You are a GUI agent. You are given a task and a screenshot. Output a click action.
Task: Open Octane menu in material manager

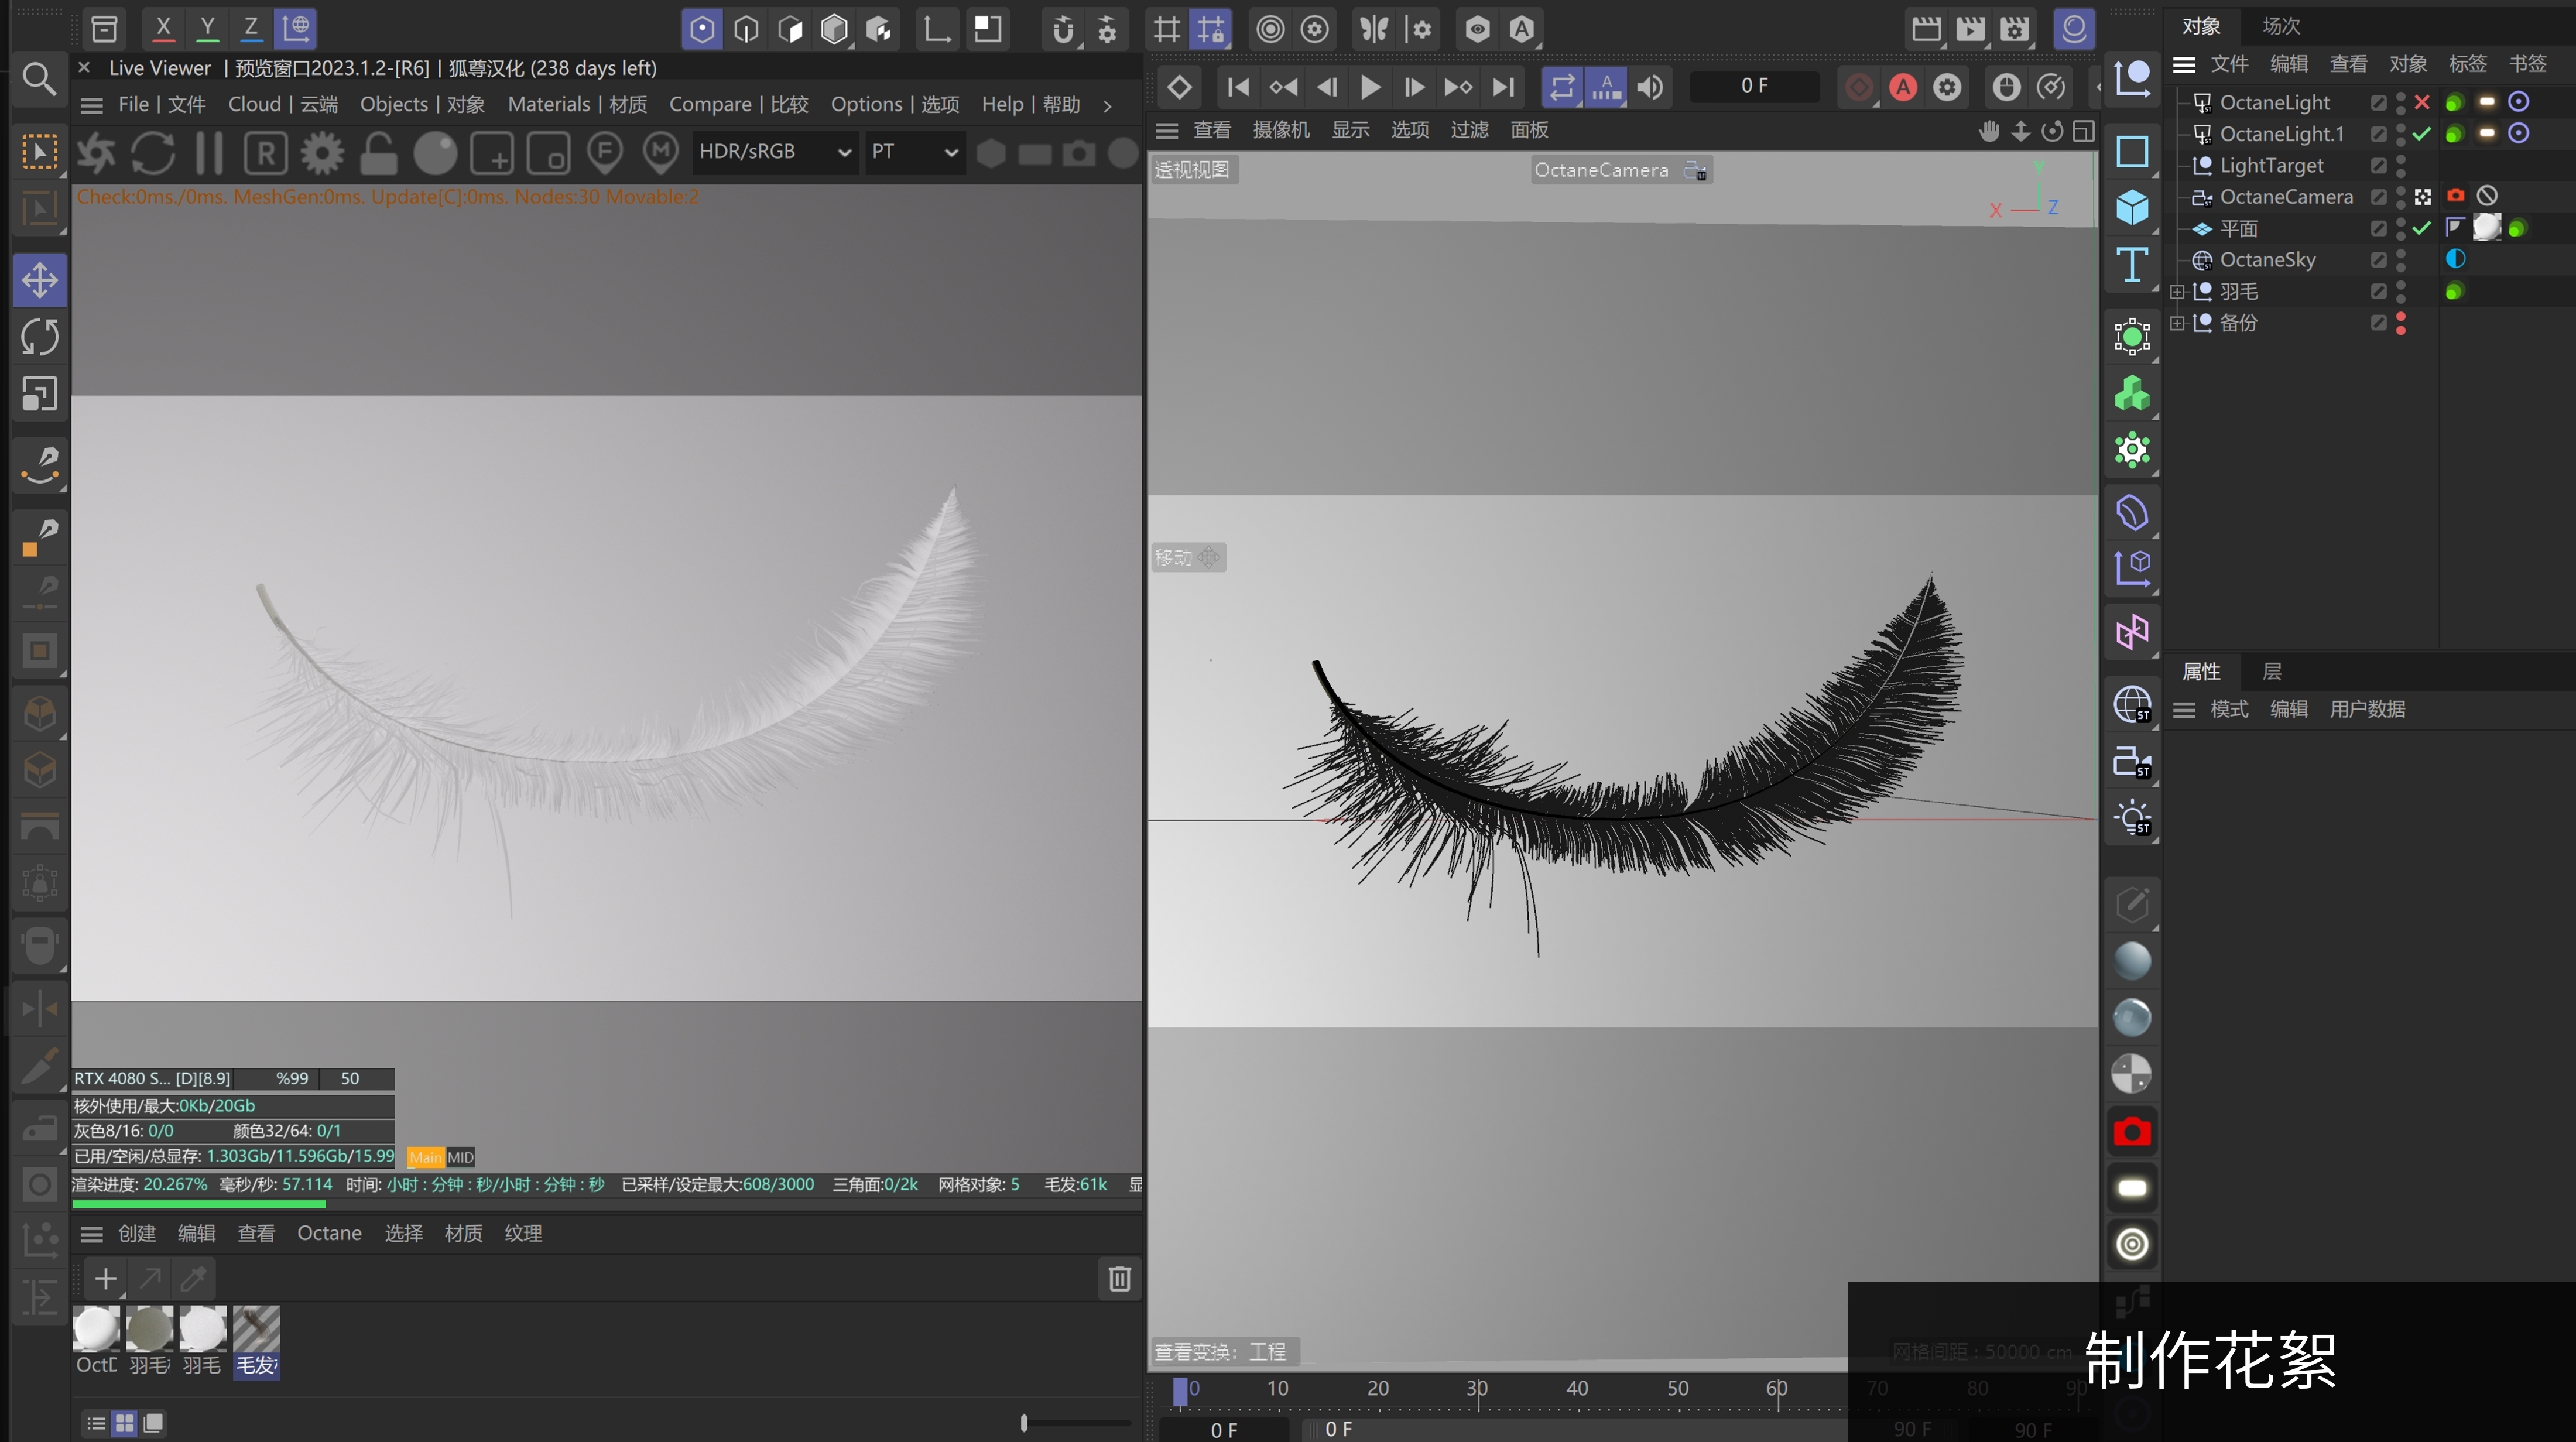point(329,1233)
